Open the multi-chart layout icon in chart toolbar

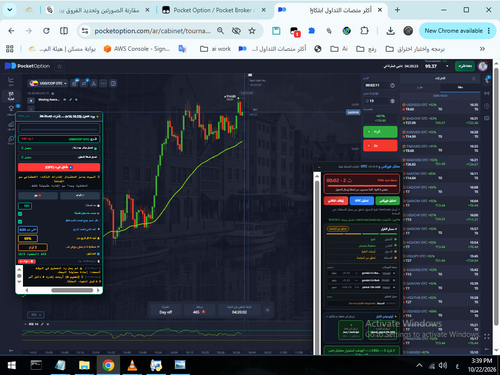tap(113, 83)
